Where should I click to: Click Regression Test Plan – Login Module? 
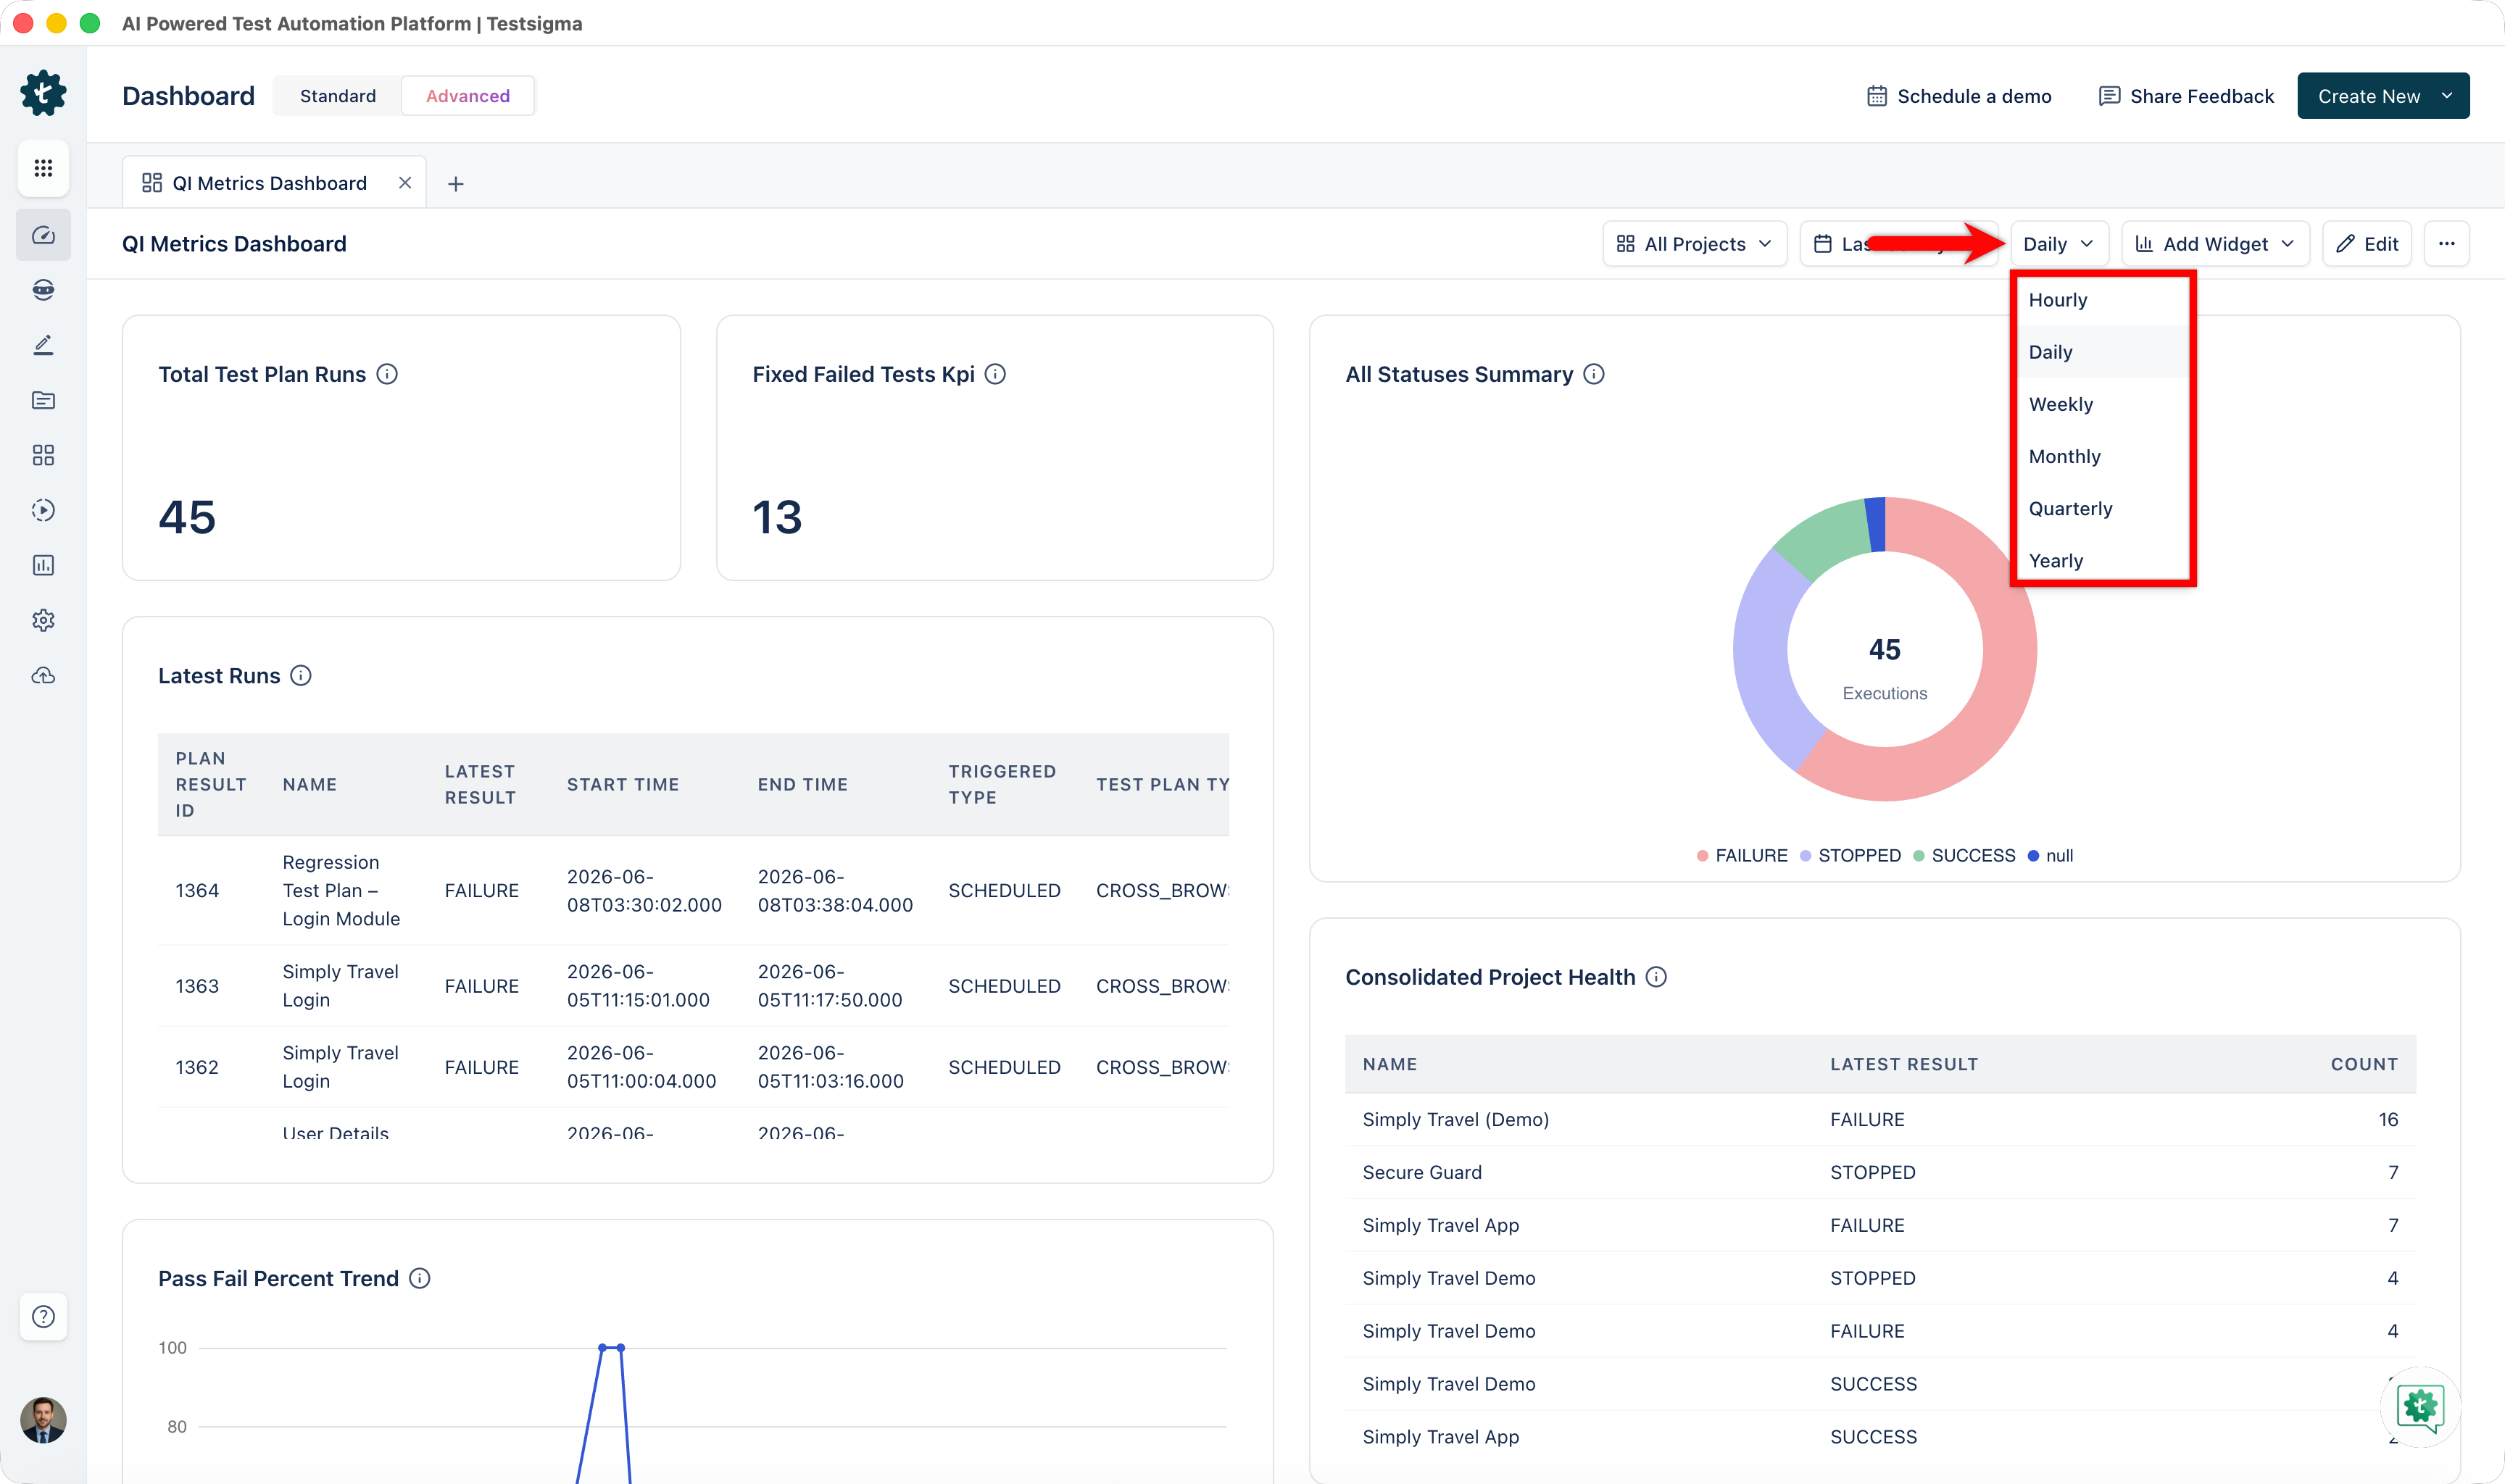pyautogui.click(x=341, y=891)
